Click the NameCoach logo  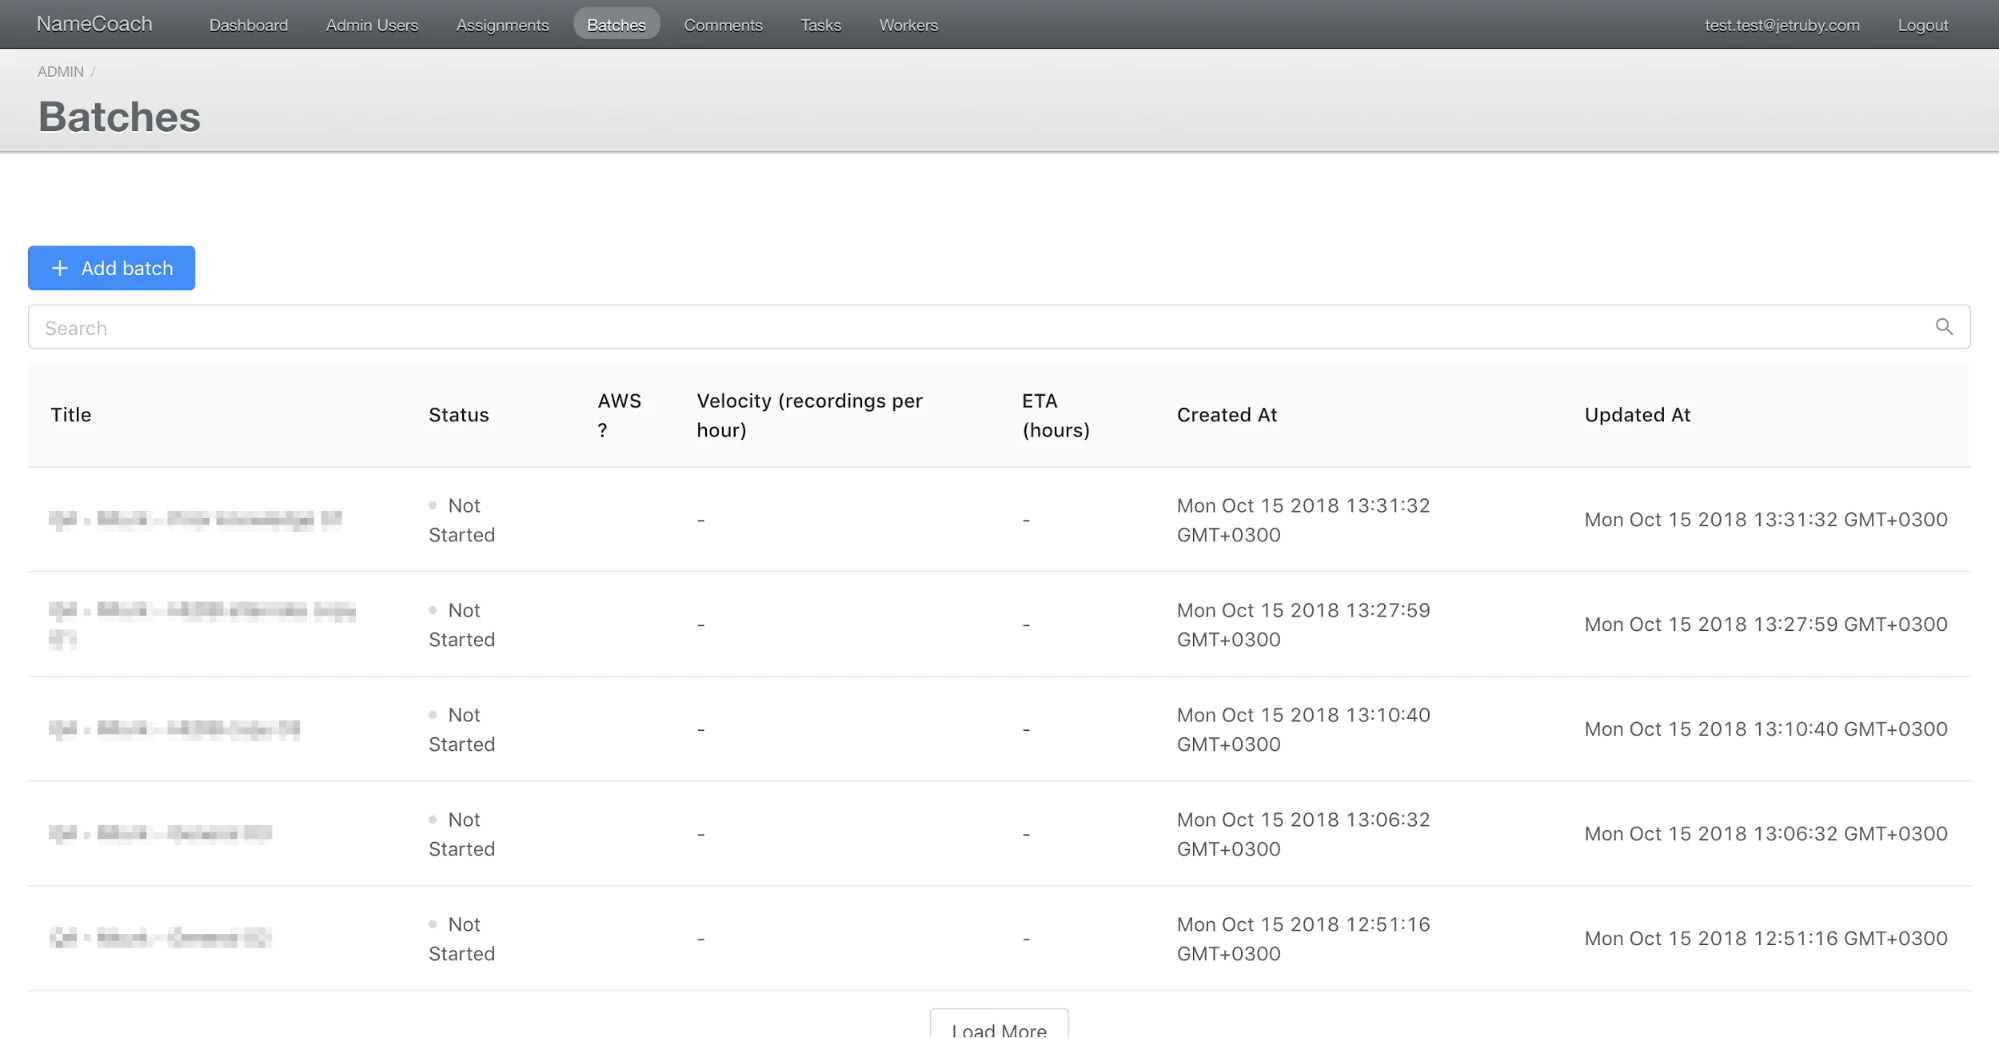tap(94, 23)
